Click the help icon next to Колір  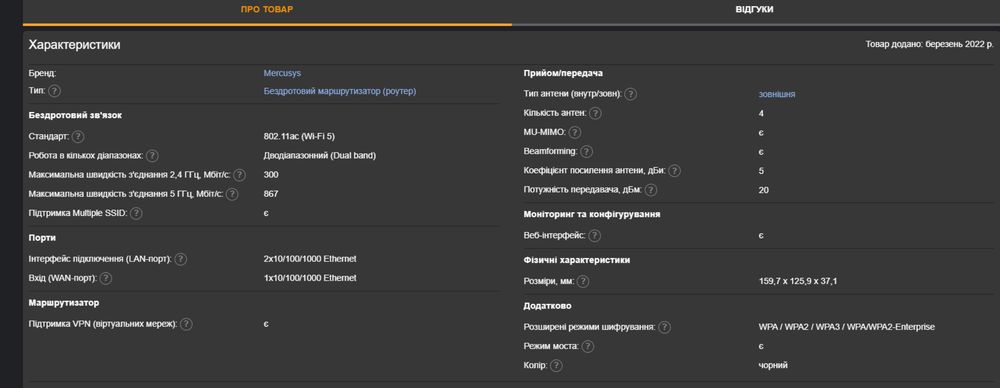click(x=556, y=365)
